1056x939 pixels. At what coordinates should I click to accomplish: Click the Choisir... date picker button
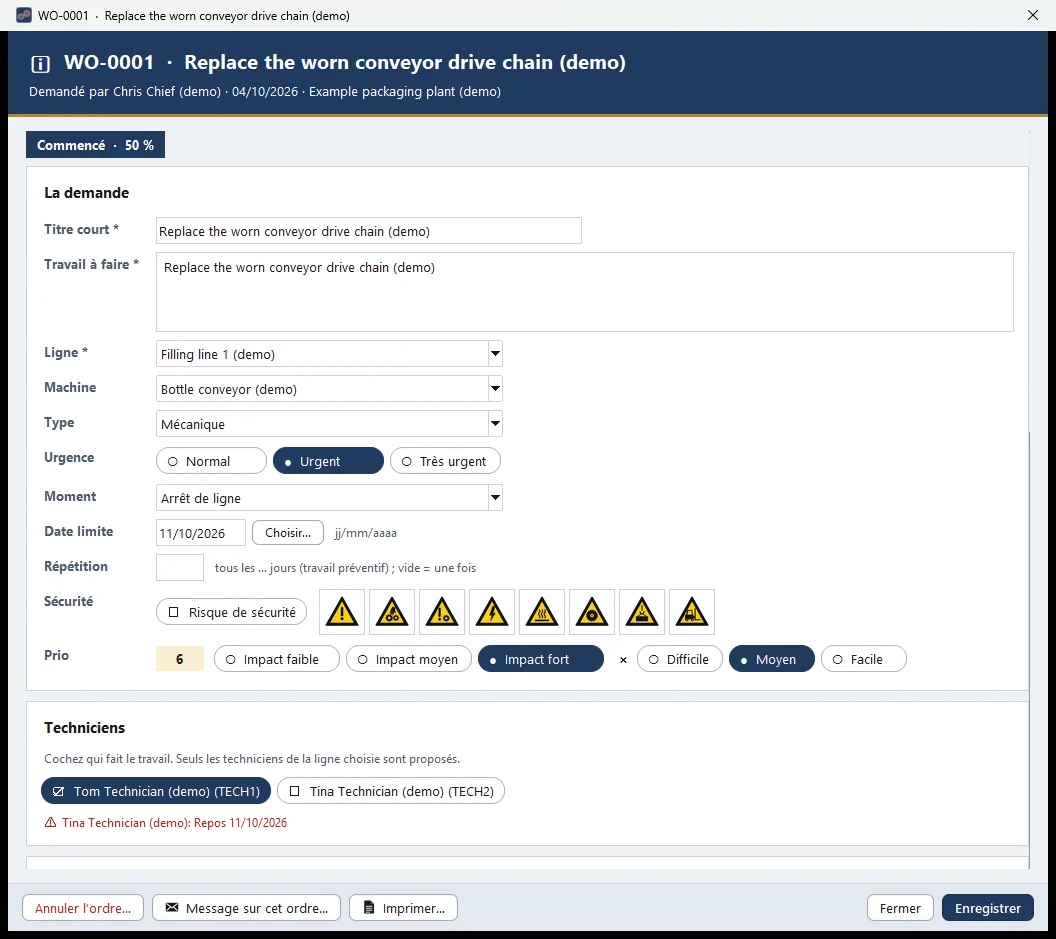pyautogui.click(x=288, y=533)
